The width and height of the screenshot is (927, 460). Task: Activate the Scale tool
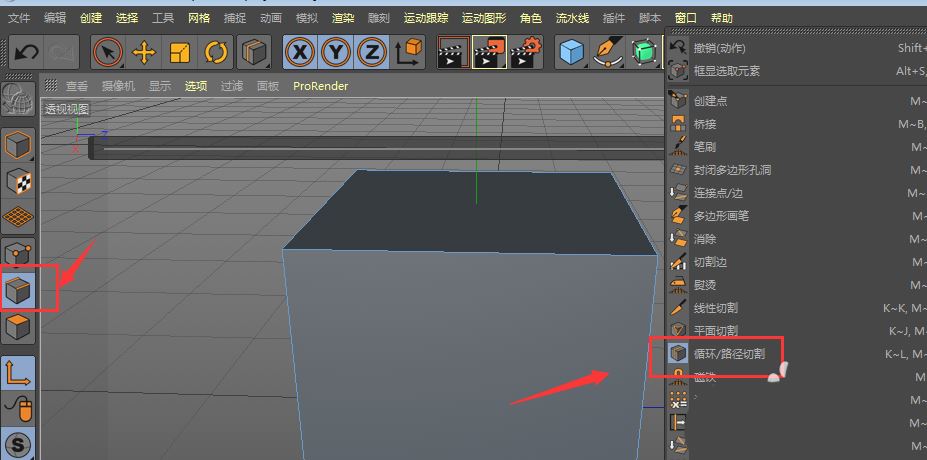click(x=180, y=52)
